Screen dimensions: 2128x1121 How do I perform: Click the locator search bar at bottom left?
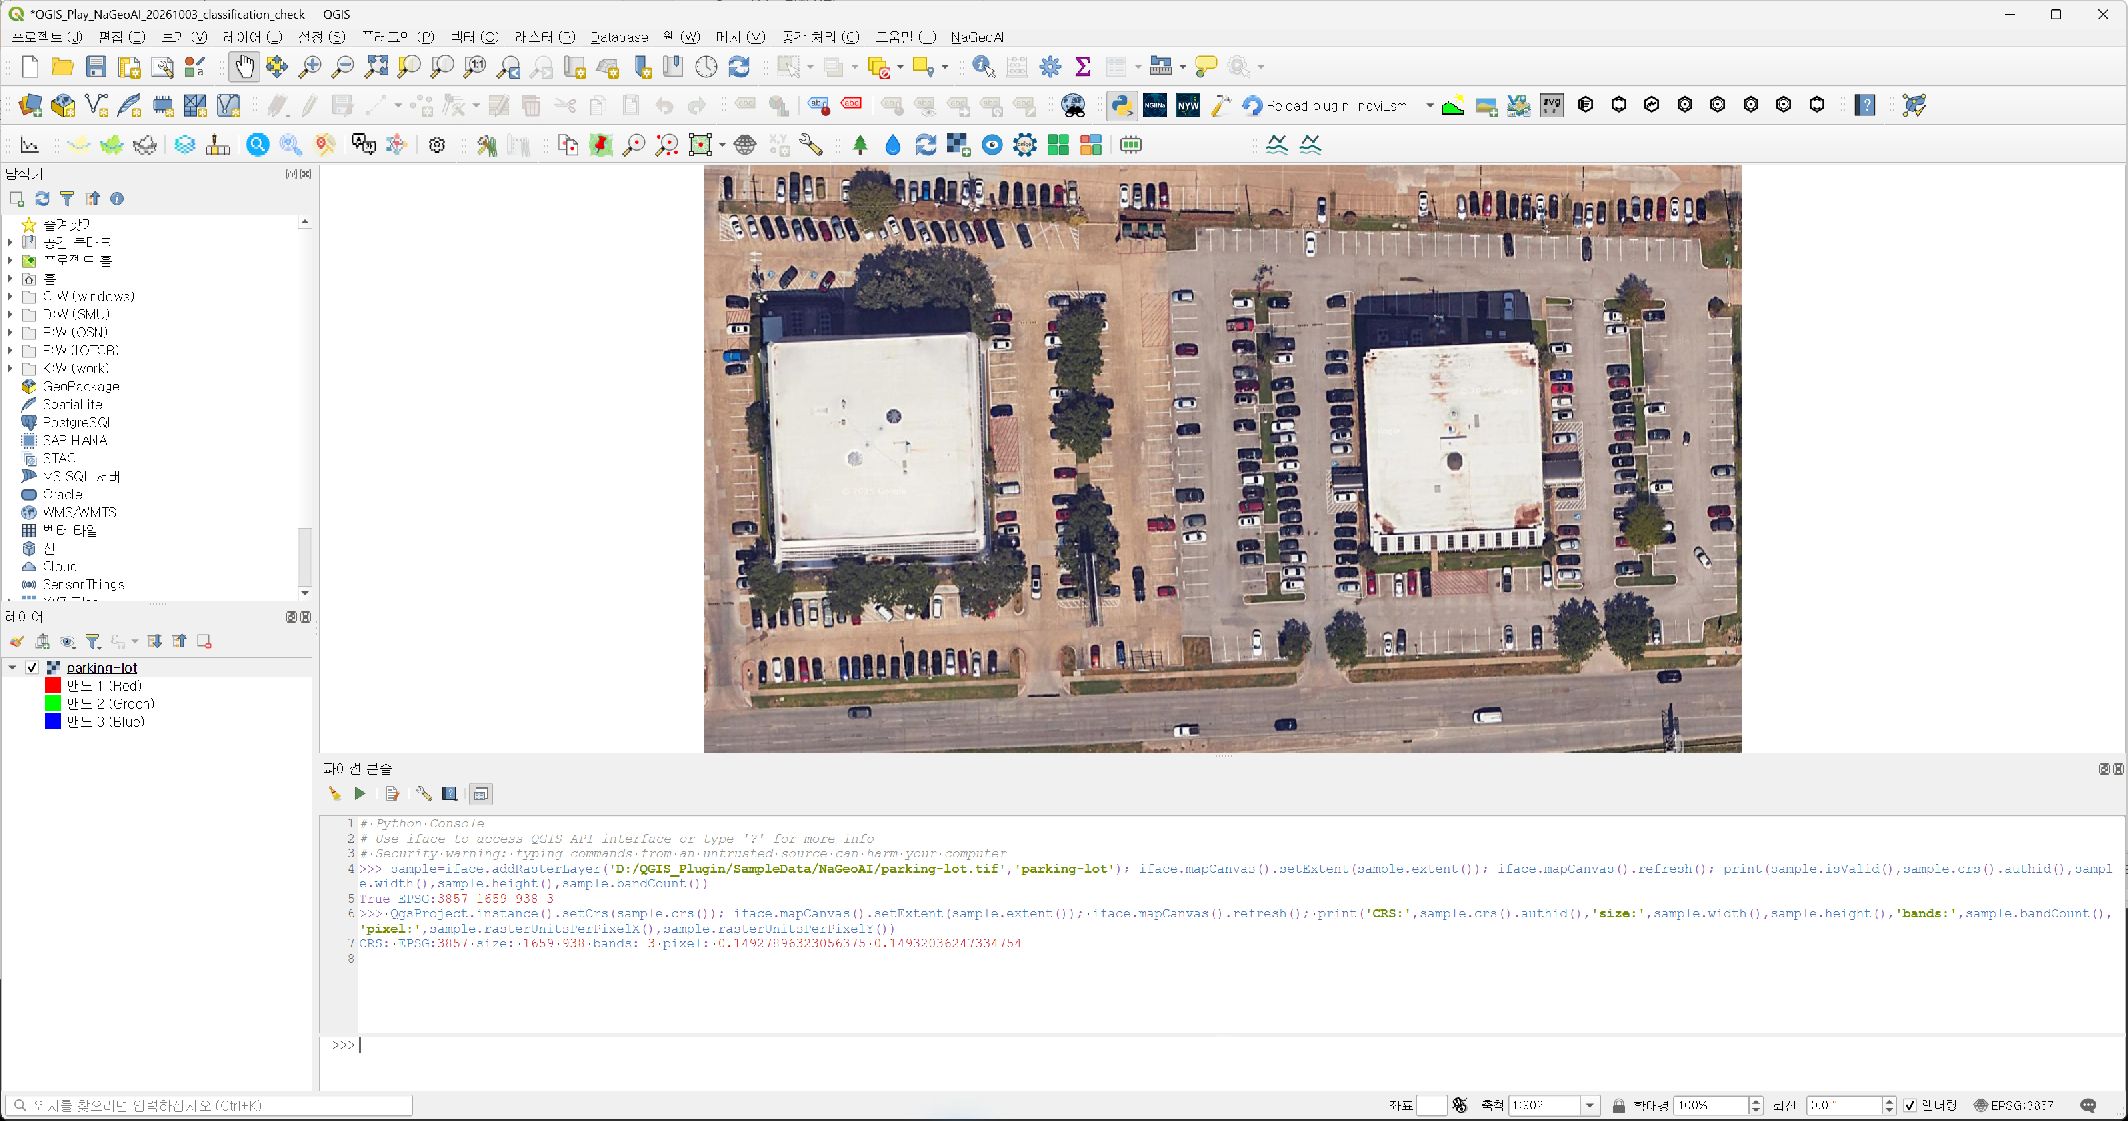coord(209,1105)
